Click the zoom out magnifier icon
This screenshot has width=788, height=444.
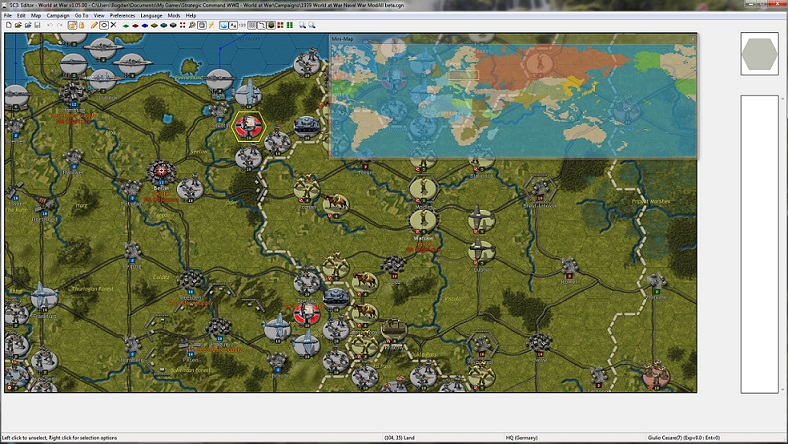(x=312, y=25)
